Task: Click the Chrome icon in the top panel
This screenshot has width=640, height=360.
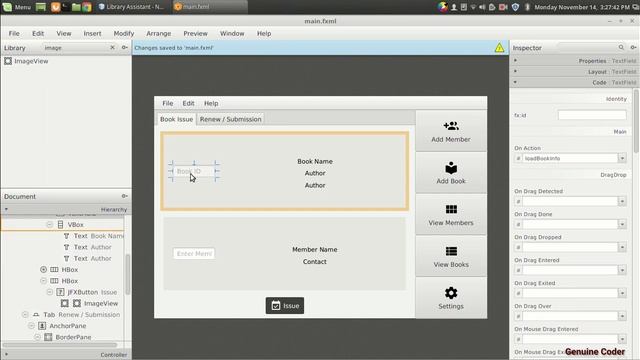Action: [87, 7]
